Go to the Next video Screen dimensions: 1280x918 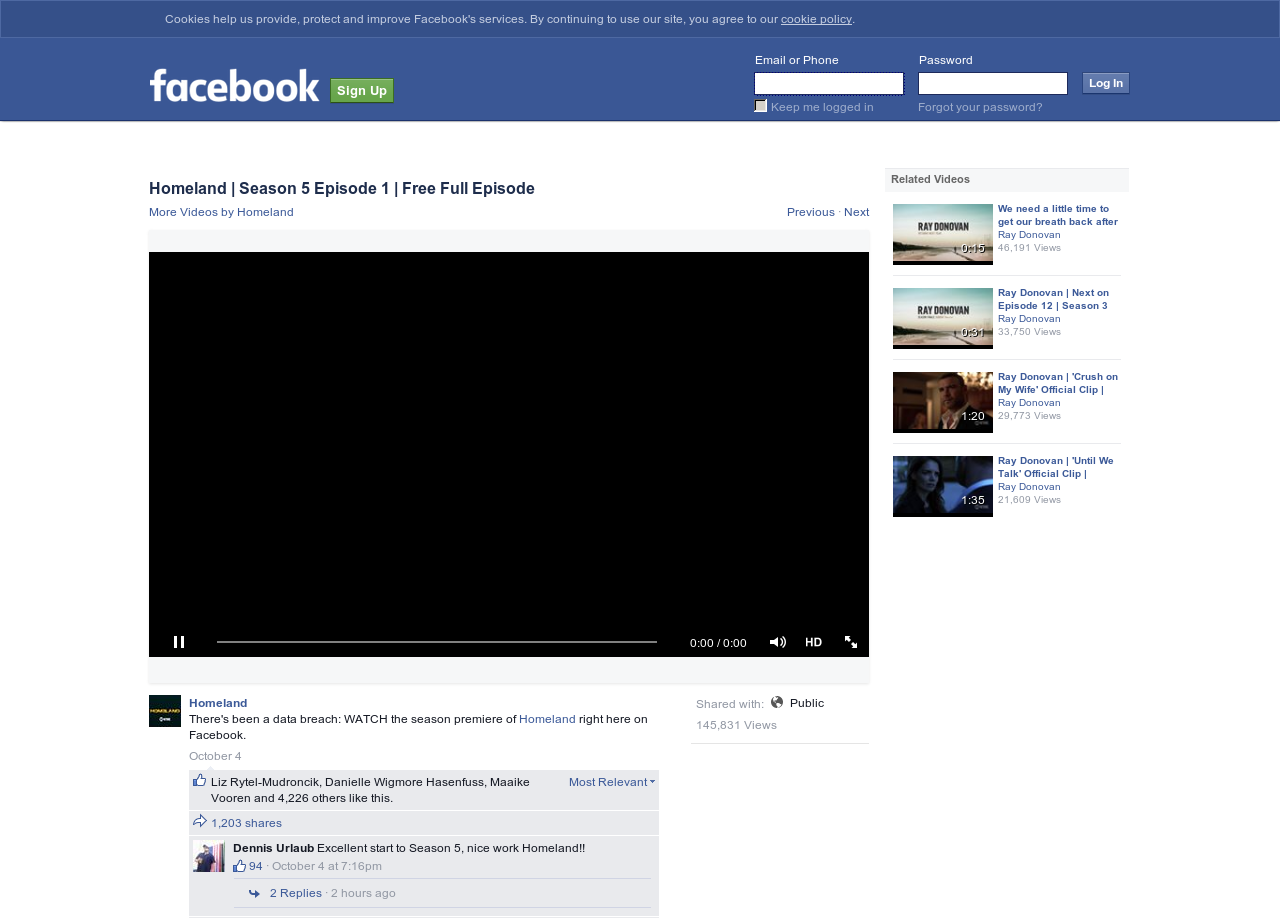click(857, 212)
